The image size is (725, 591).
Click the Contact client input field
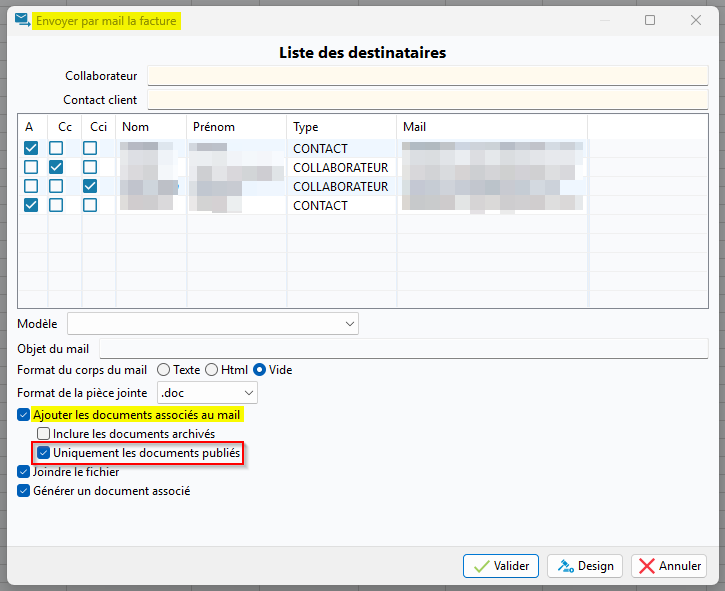(x=427, y=99)
